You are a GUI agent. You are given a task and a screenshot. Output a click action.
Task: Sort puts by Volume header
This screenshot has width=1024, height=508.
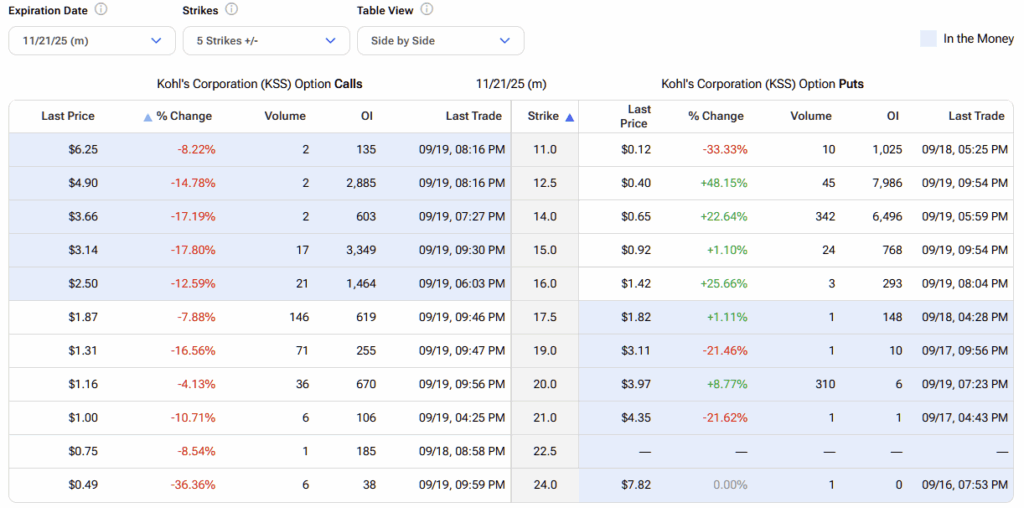point(810,116)
